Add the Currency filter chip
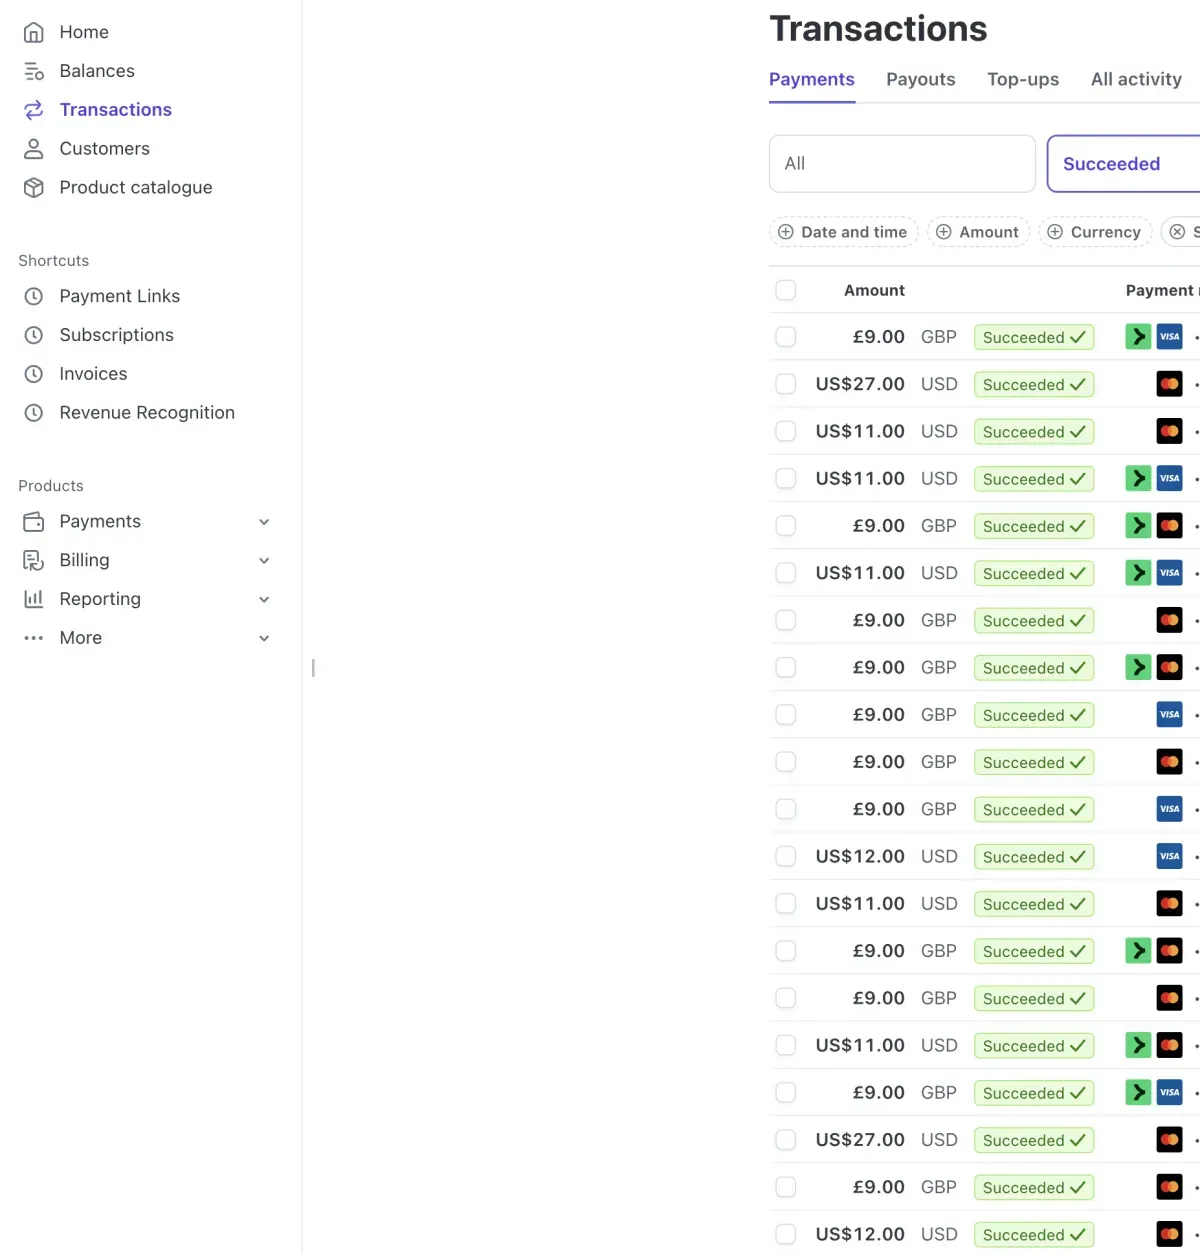The height and width of the screenshot is (1254, 1200). (1094, 232)
